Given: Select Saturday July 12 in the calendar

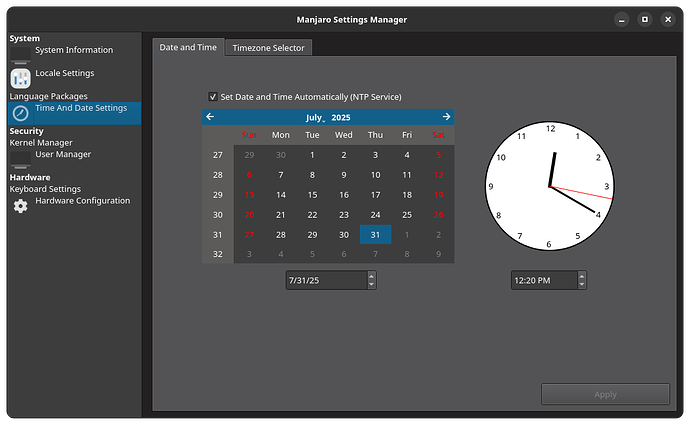Looking at the screenshot, I should 439,175.
